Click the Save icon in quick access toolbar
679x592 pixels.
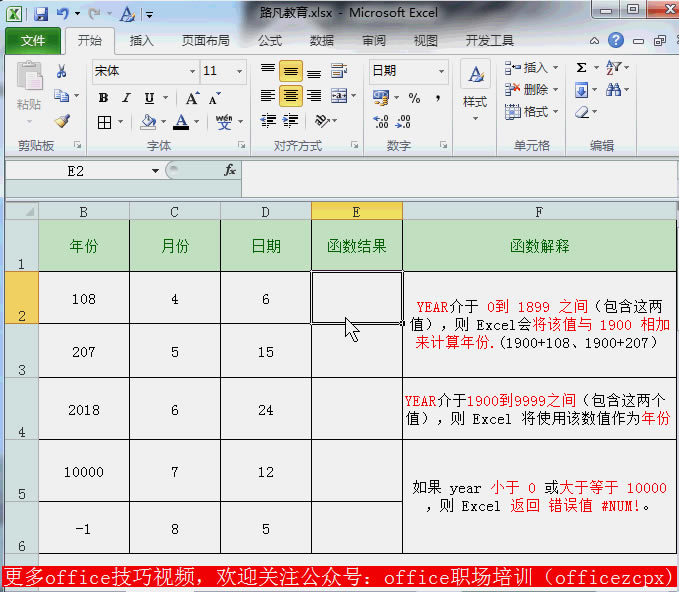pos(41,14)
